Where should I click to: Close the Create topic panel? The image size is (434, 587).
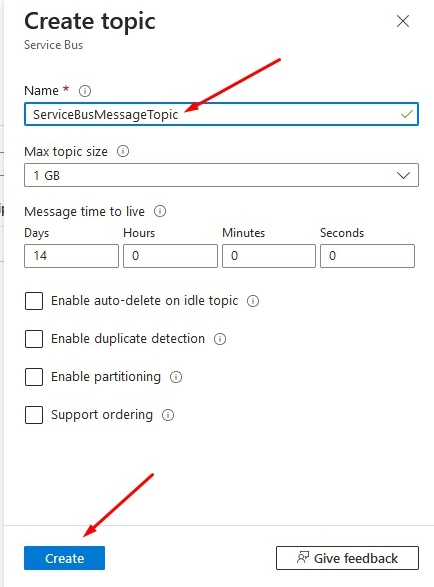pyautogui.click(x=403, y=21)
